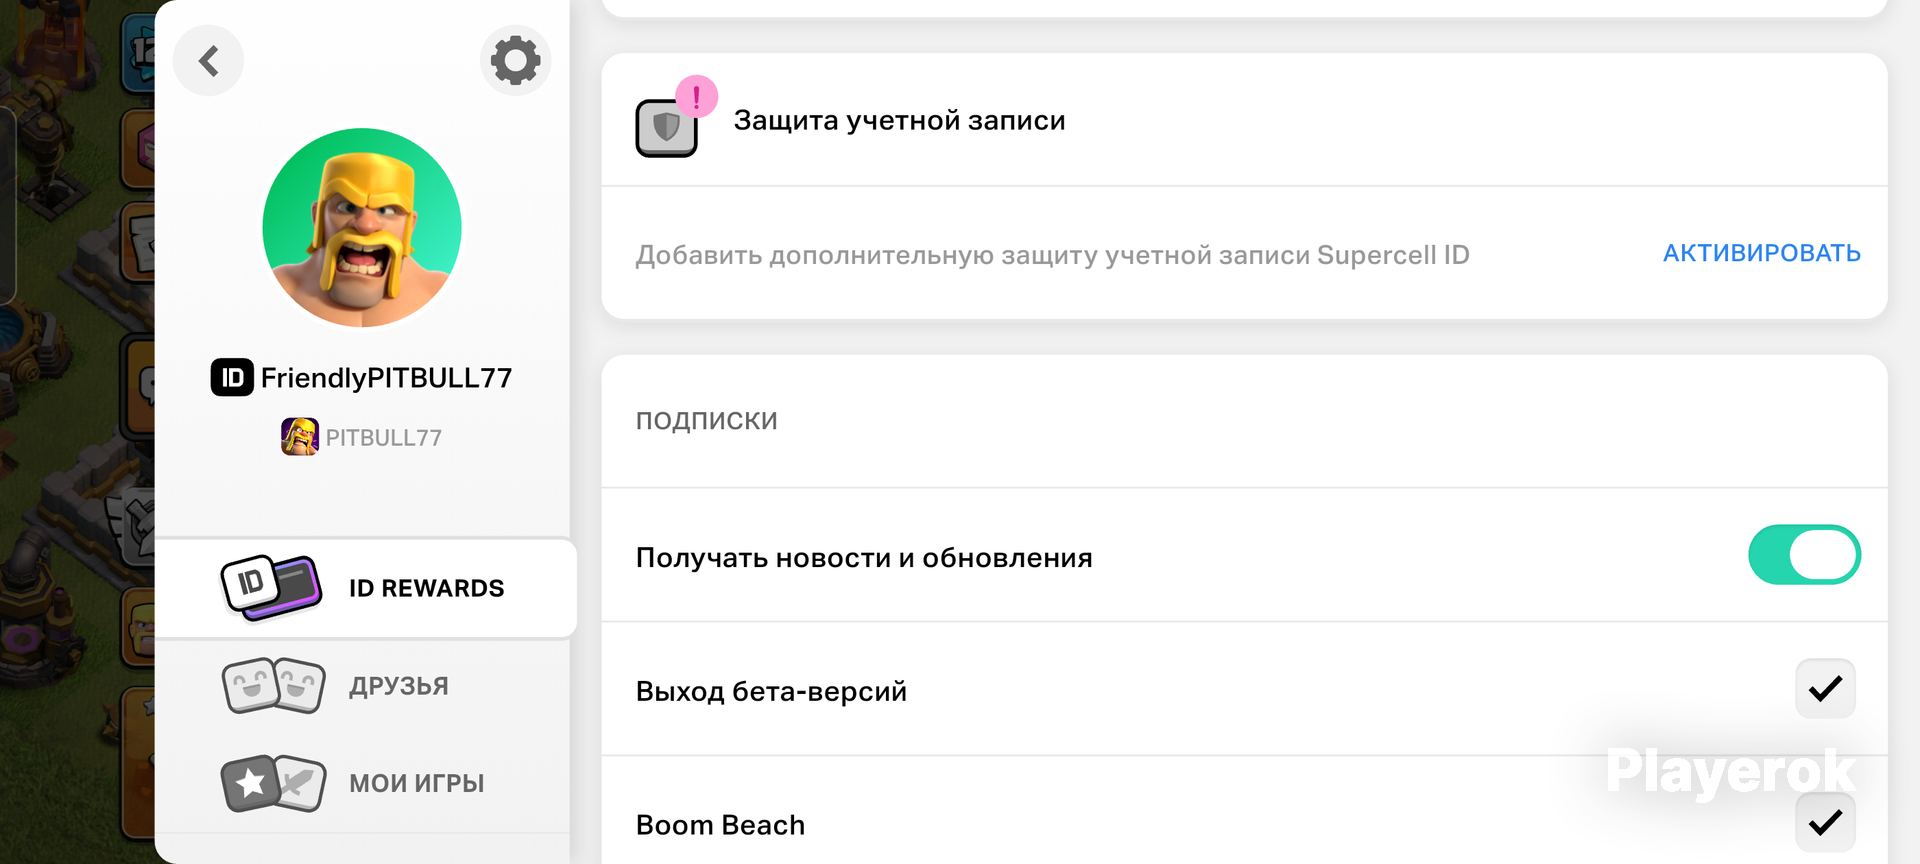Click the PITBULL77 game nickname
Image resolution: width=1920 pixels, height=864 pixels.
click(384, 438)
